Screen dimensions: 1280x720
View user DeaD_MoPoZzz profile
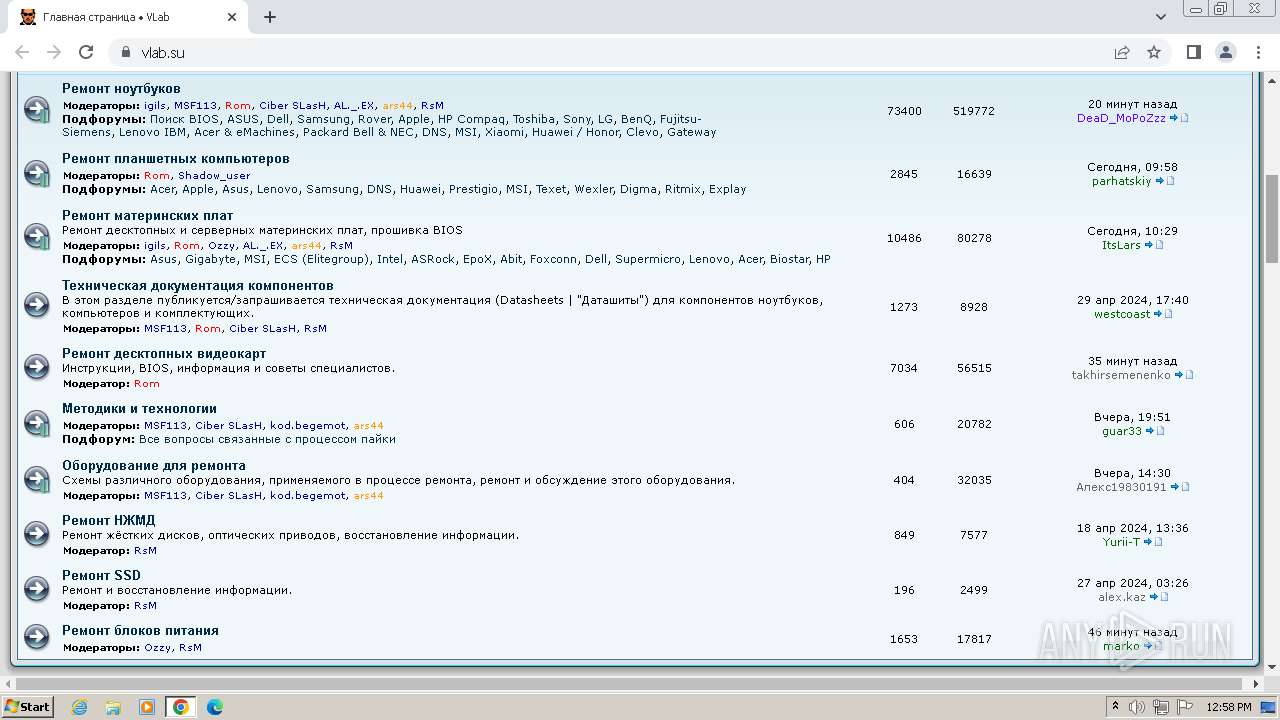click(1121, 118)
